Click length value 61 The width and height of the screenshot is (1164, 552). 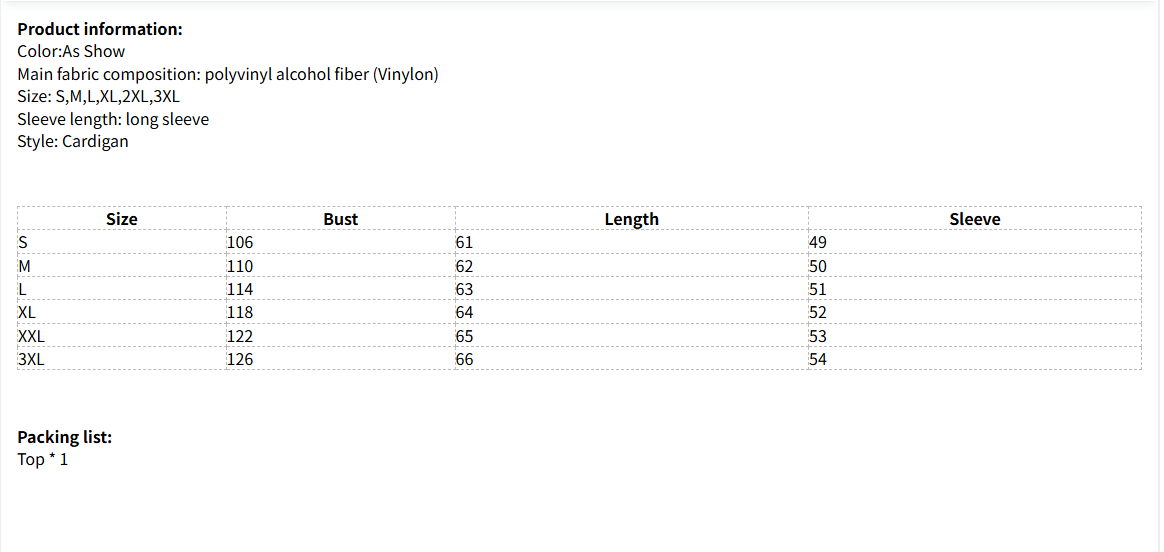pos(464,242)
